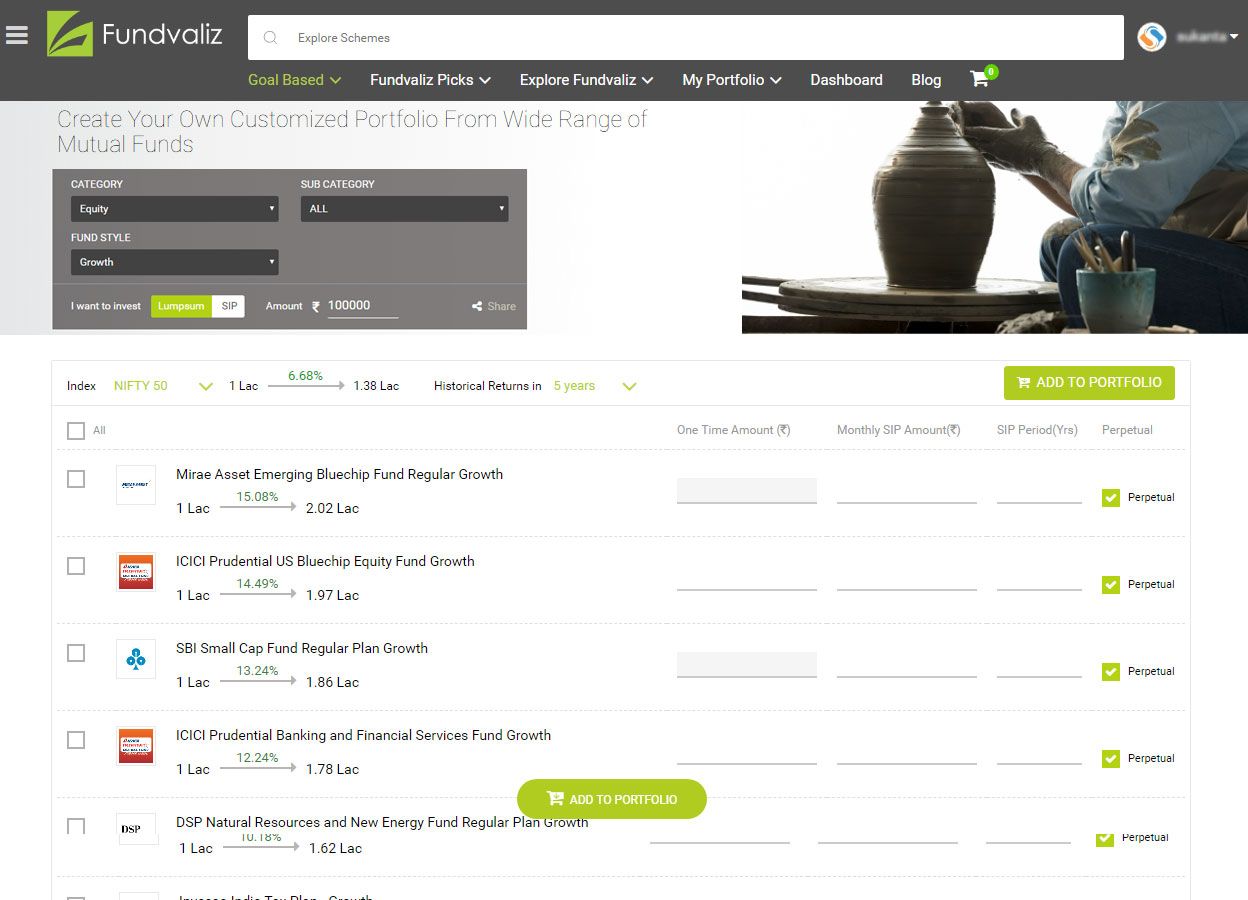Open ICICI Prudential US Bluechip logo
Screen dimensions: 1248x900
[x=136, y=571]
